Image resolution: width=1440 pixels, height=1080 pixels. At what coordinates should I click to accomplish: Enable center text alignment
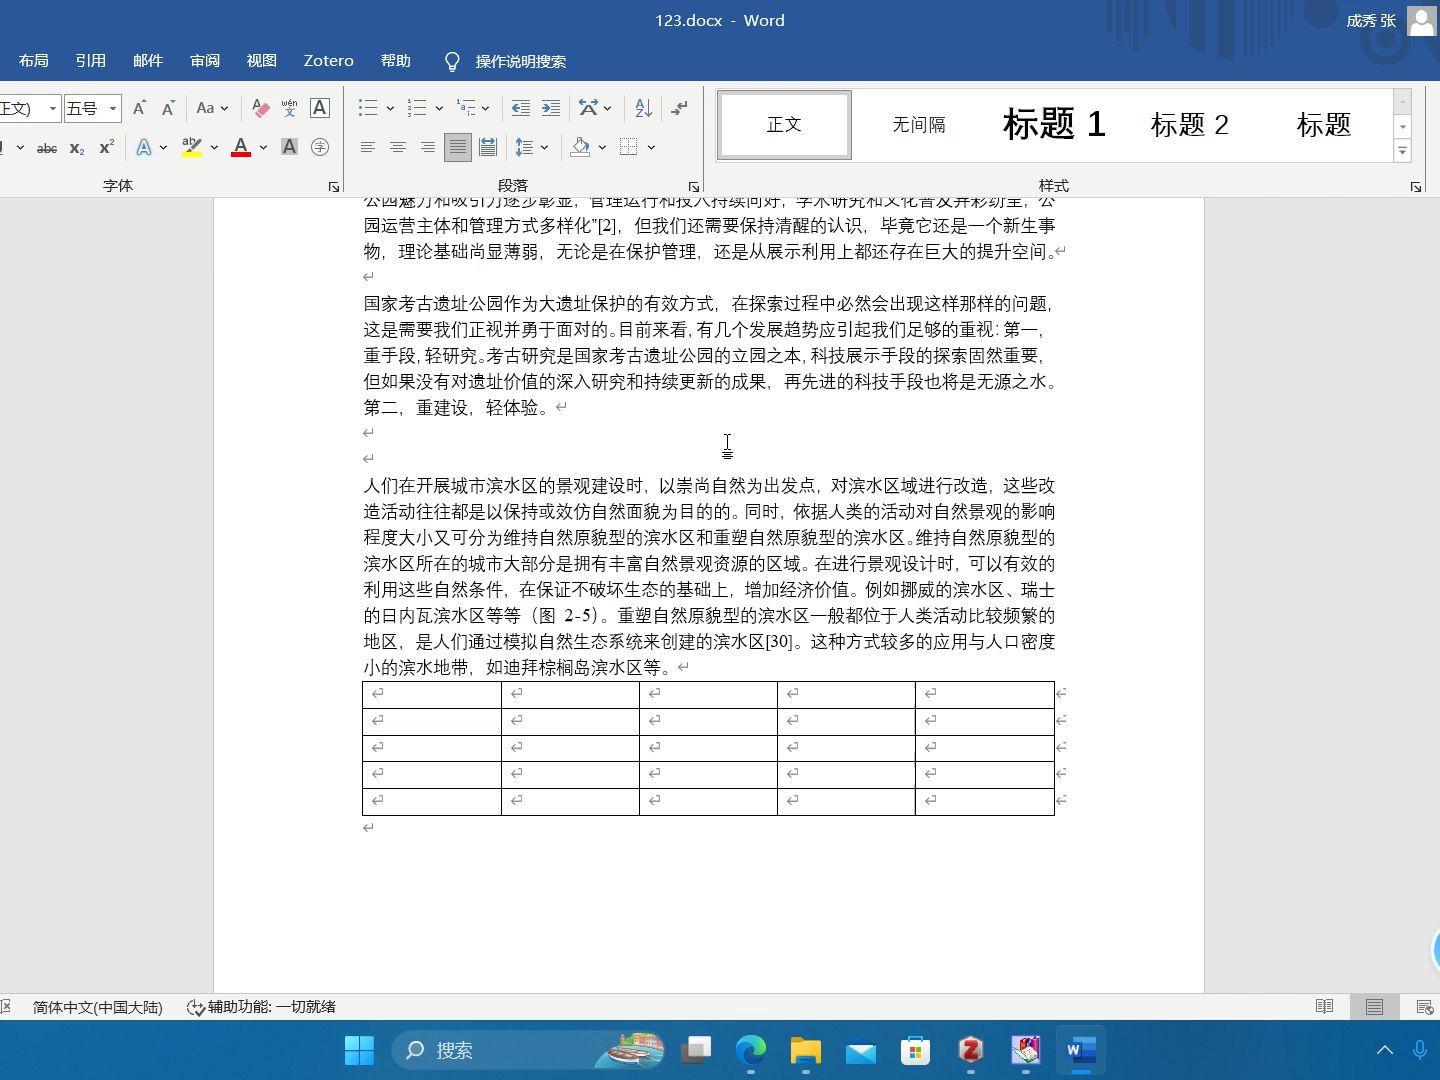398,147
